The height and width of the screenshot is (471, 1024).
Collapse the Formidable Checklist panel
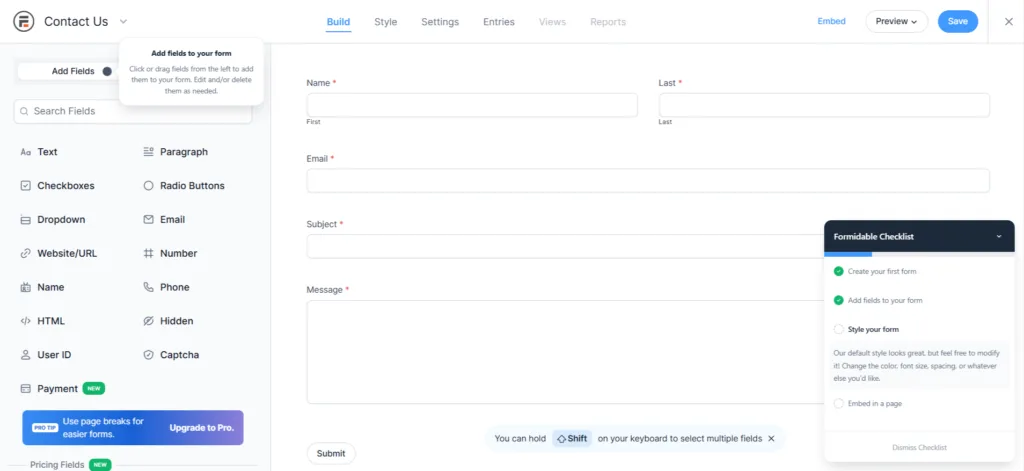coord(999,236)
